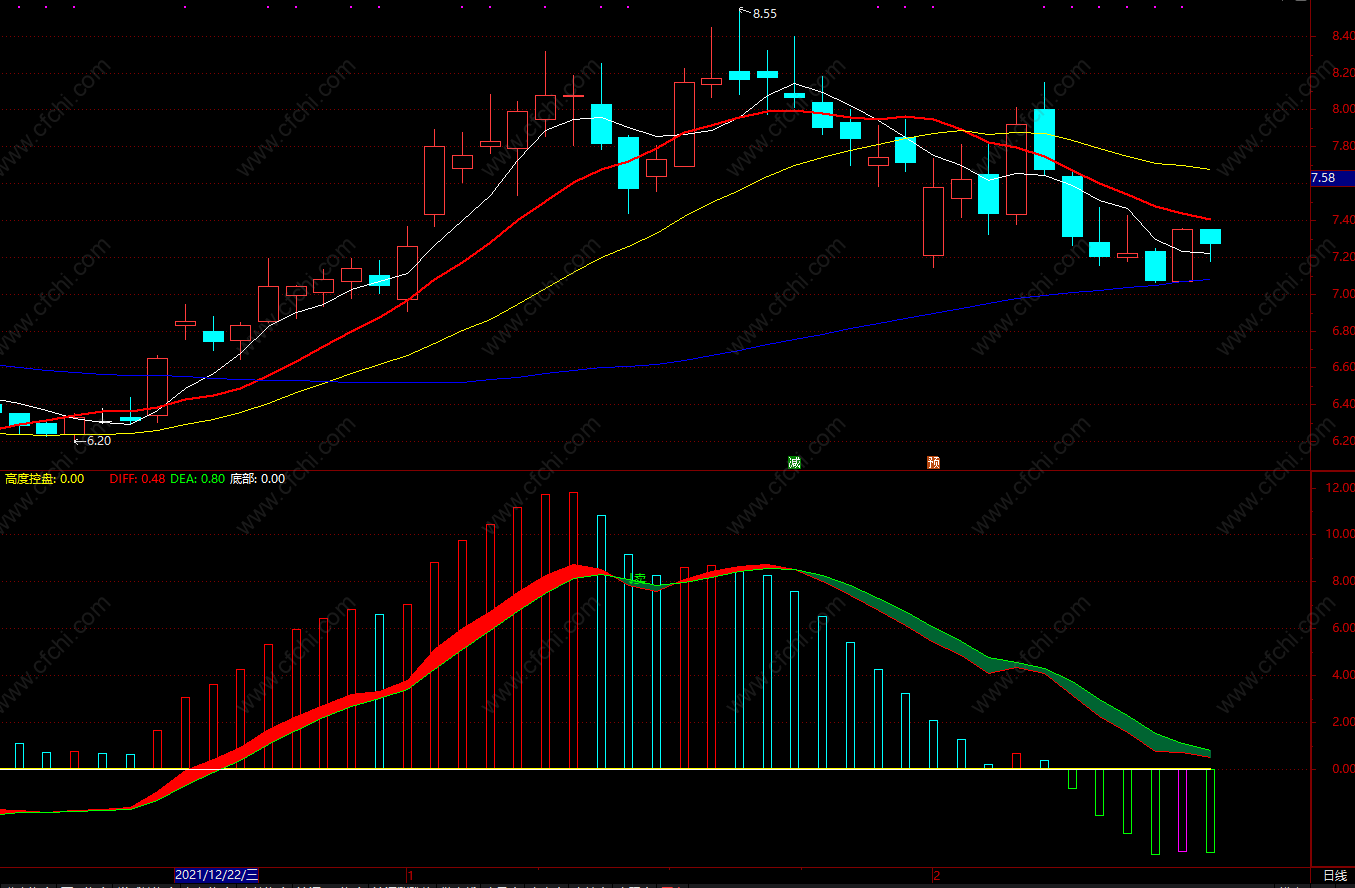The height and width of the screenshot is (888, 1355).
Task: Click 6.60 on the price axis
Action: click(x=1343, y=367)
